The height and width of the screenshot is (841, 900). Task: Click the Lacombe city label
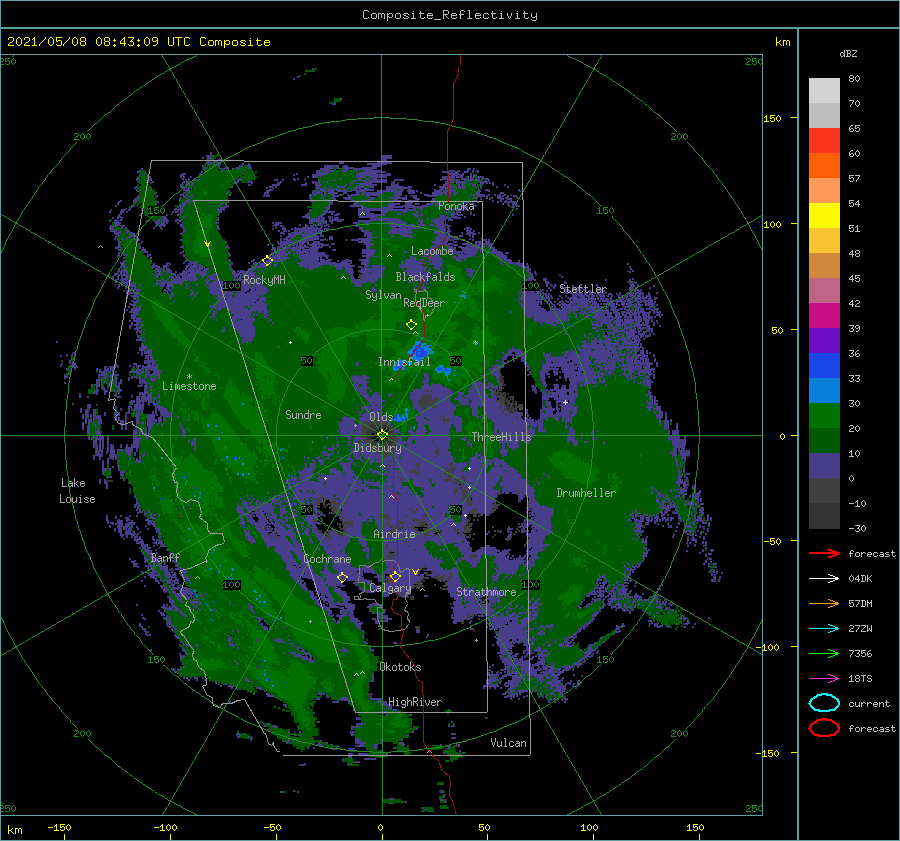pos(432,251)
